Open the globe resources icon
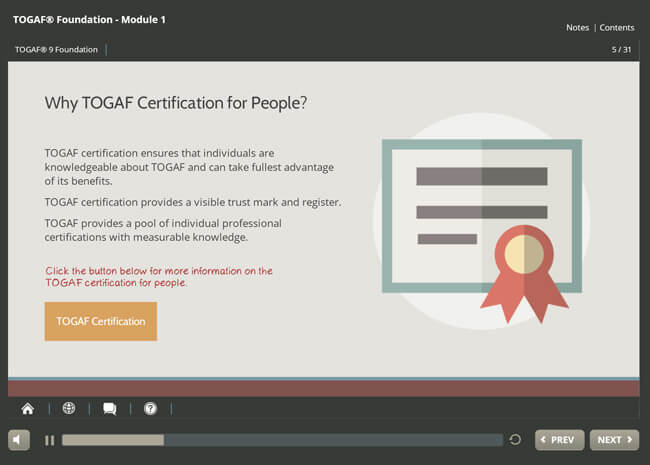Viewport: 650px width, 465px height. [x=69, y=408]
